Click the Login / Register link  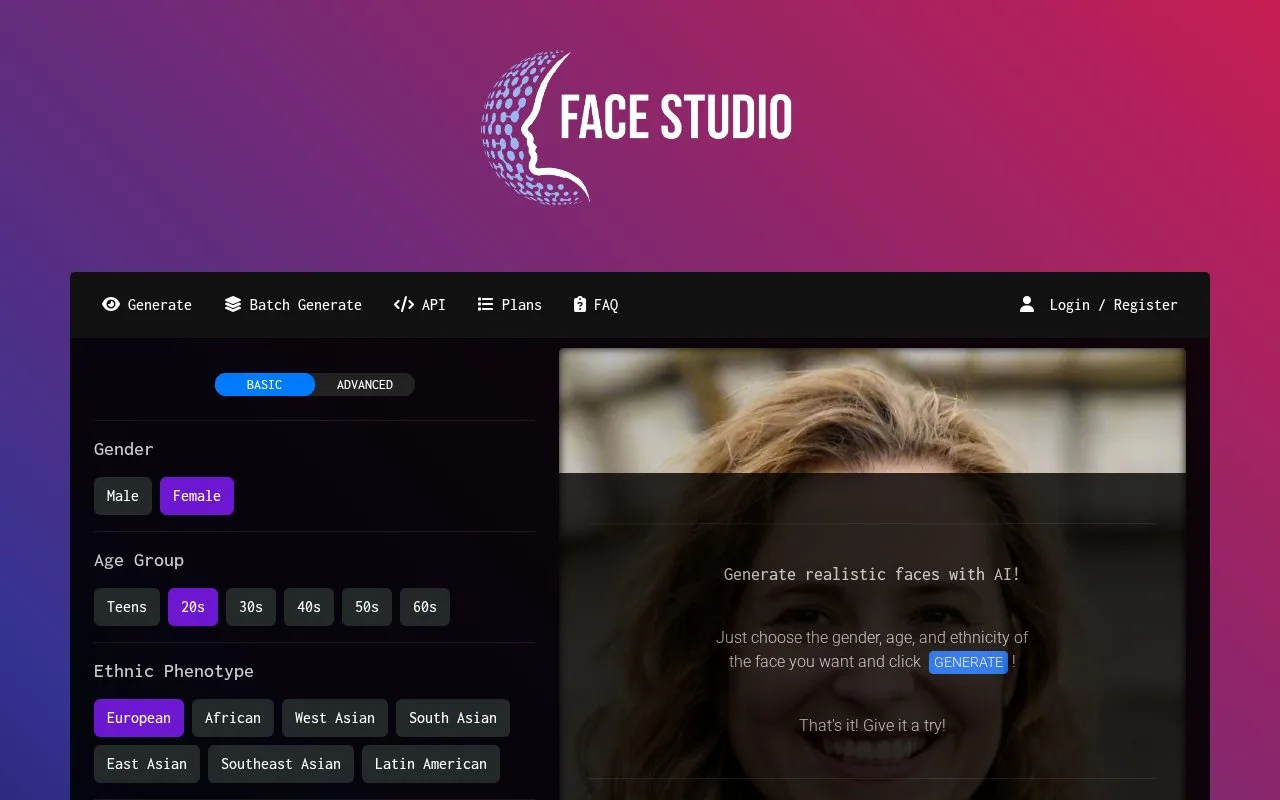[1098, 305]
